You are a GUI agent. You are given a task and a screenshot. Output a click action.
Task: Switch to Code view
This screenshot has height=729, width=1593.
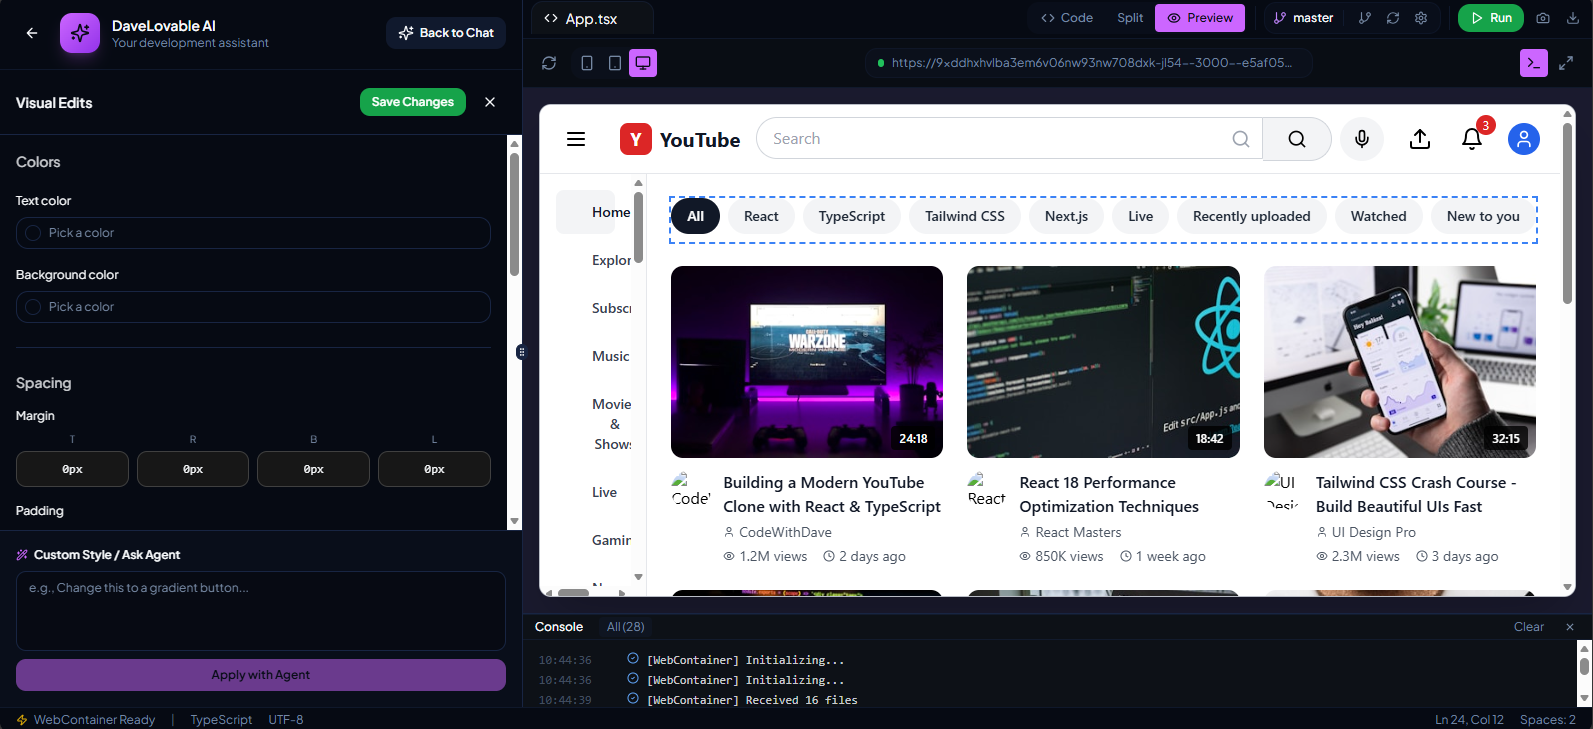pyautogui.click(x=1067, y=18)
